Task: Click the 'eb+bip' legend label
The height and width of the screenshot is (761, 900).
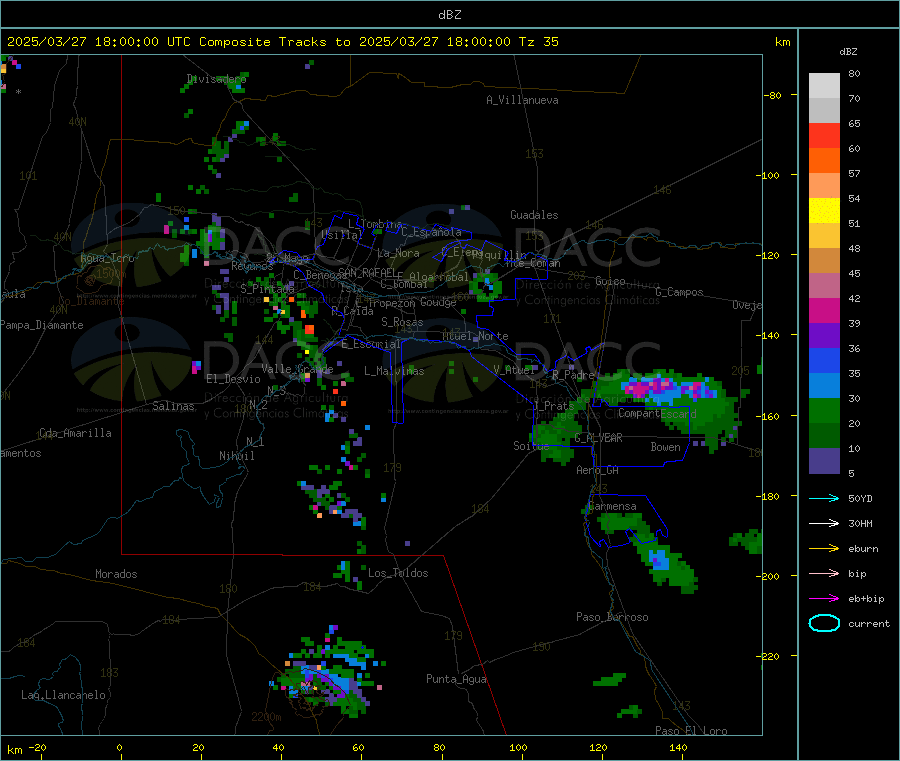Action: tap(866, 599)
